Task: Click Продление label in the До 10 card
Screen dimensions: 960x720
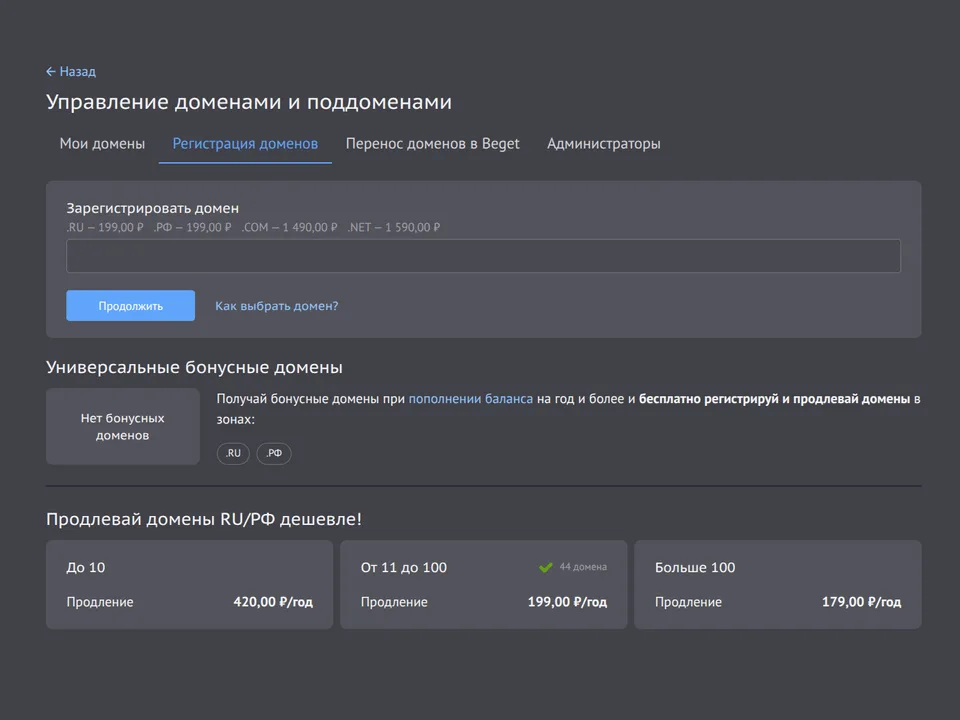Action: tap(100, 602)
